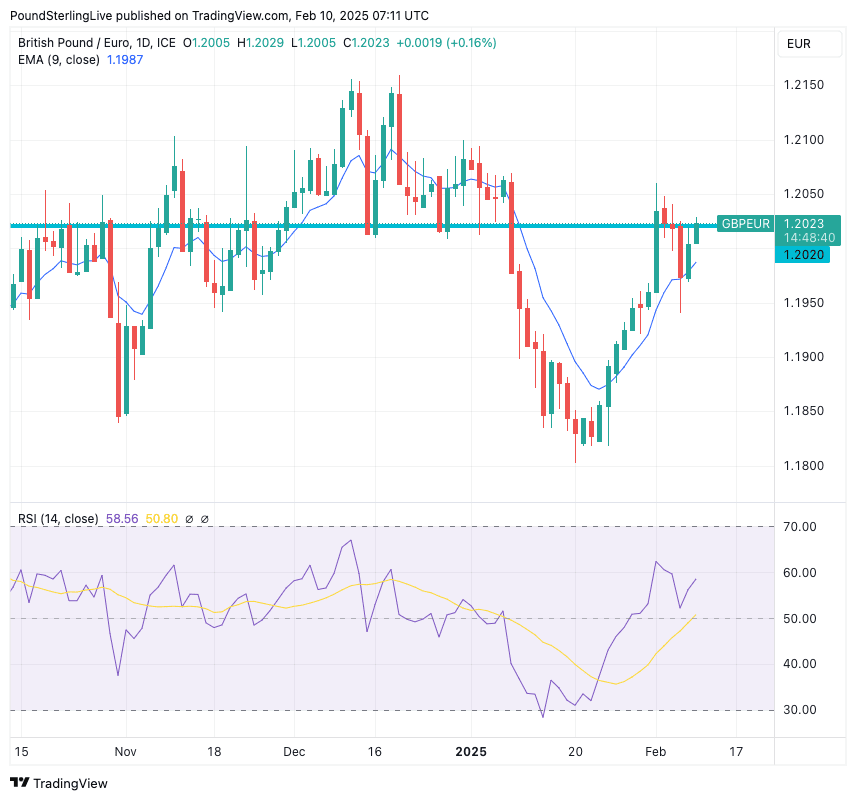The image size is (856, 800).
Task: Click the first ø symbol in RSI legend
Action: tap(189, 519)
